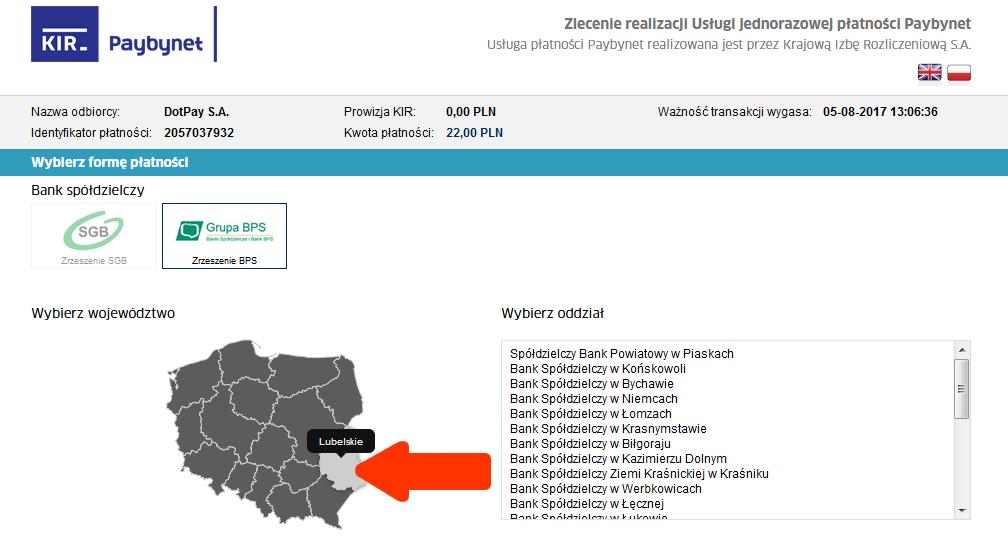Click the branch list scroll down arrow
Viewport: 1008px width, 536px height.
tap(962, 511)
